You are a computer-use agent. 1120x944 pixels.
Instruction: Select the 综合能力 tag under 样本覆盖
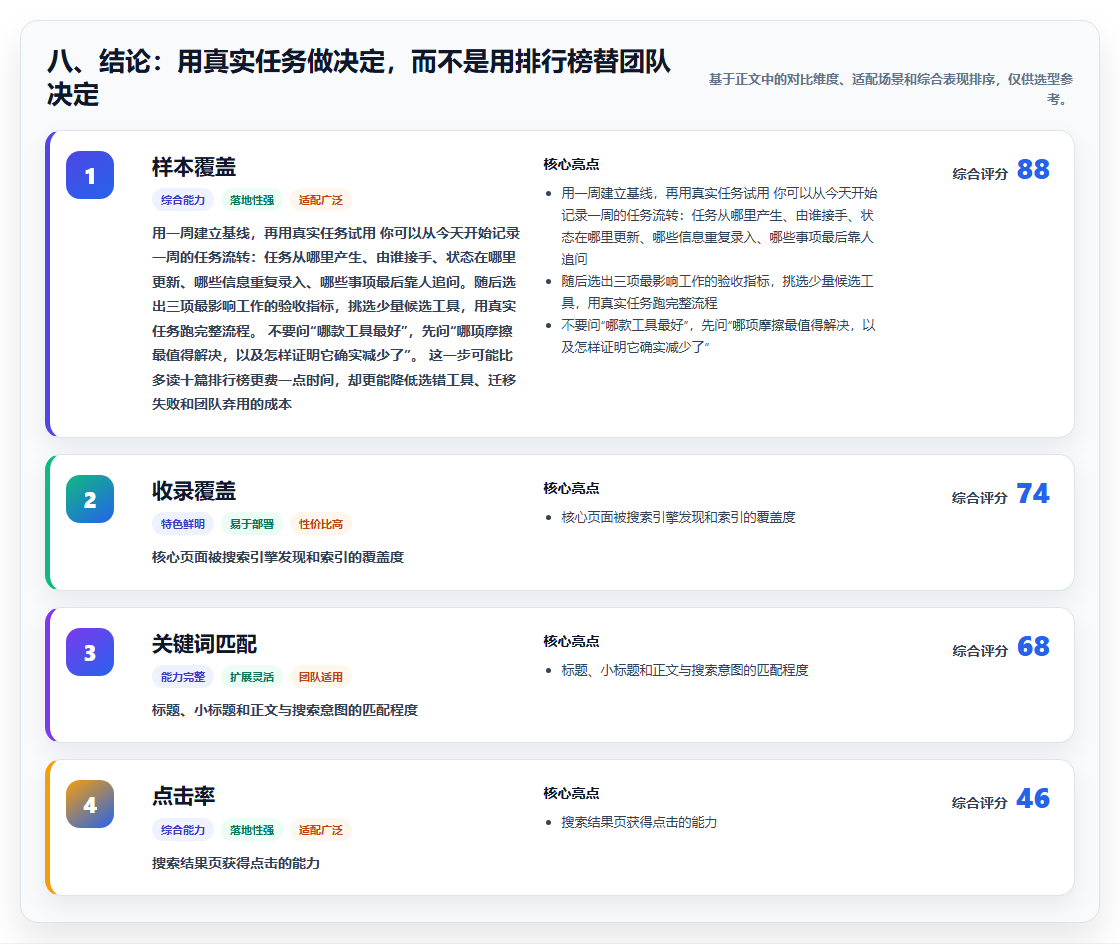pos(183,200)
